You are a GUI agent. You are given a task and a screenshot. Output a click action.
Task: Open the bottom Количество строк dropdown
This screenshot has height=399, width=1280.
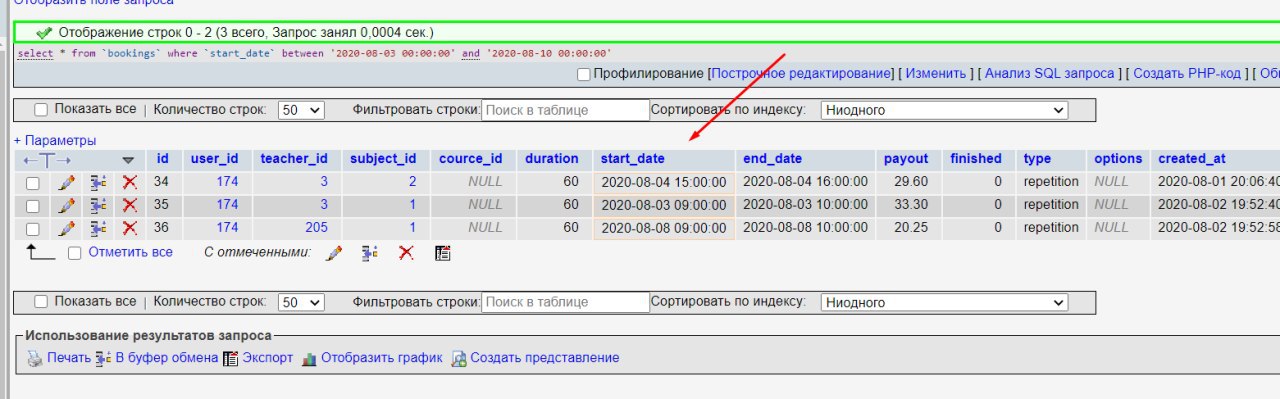[301, 302]
